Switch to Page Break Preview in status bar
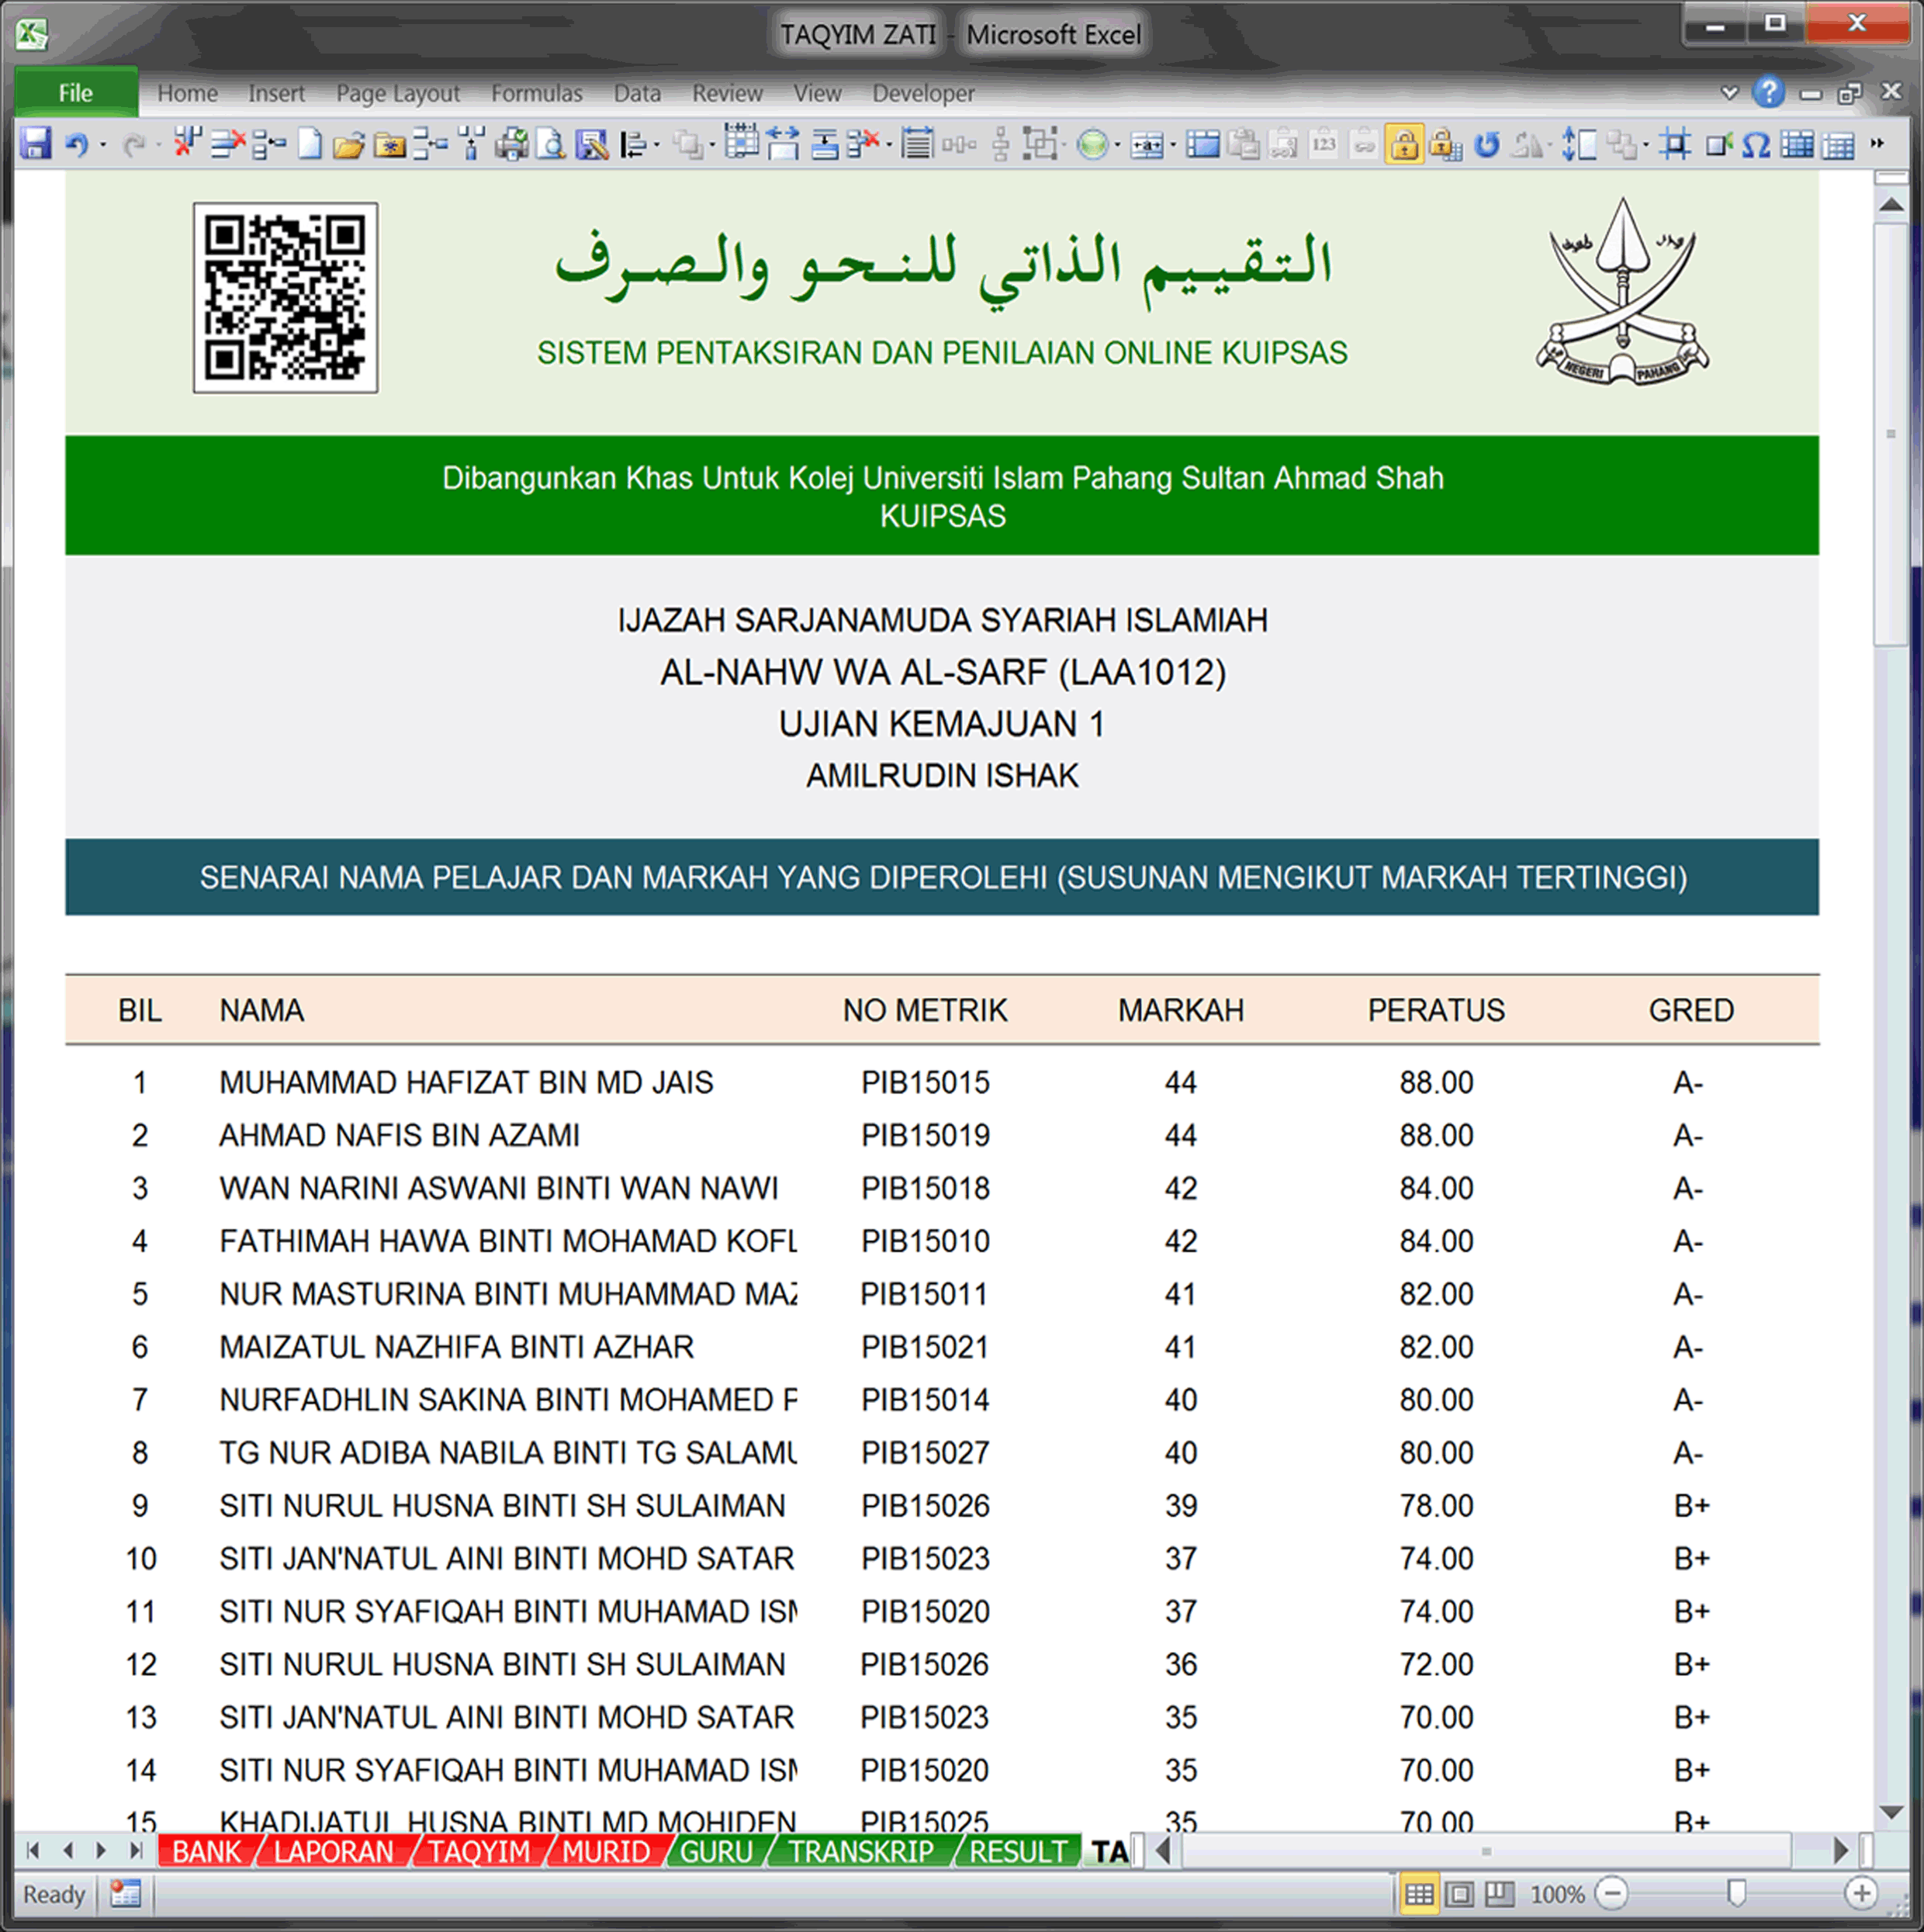This screenshot has height=1932, width=1924. point(1499,1893)
